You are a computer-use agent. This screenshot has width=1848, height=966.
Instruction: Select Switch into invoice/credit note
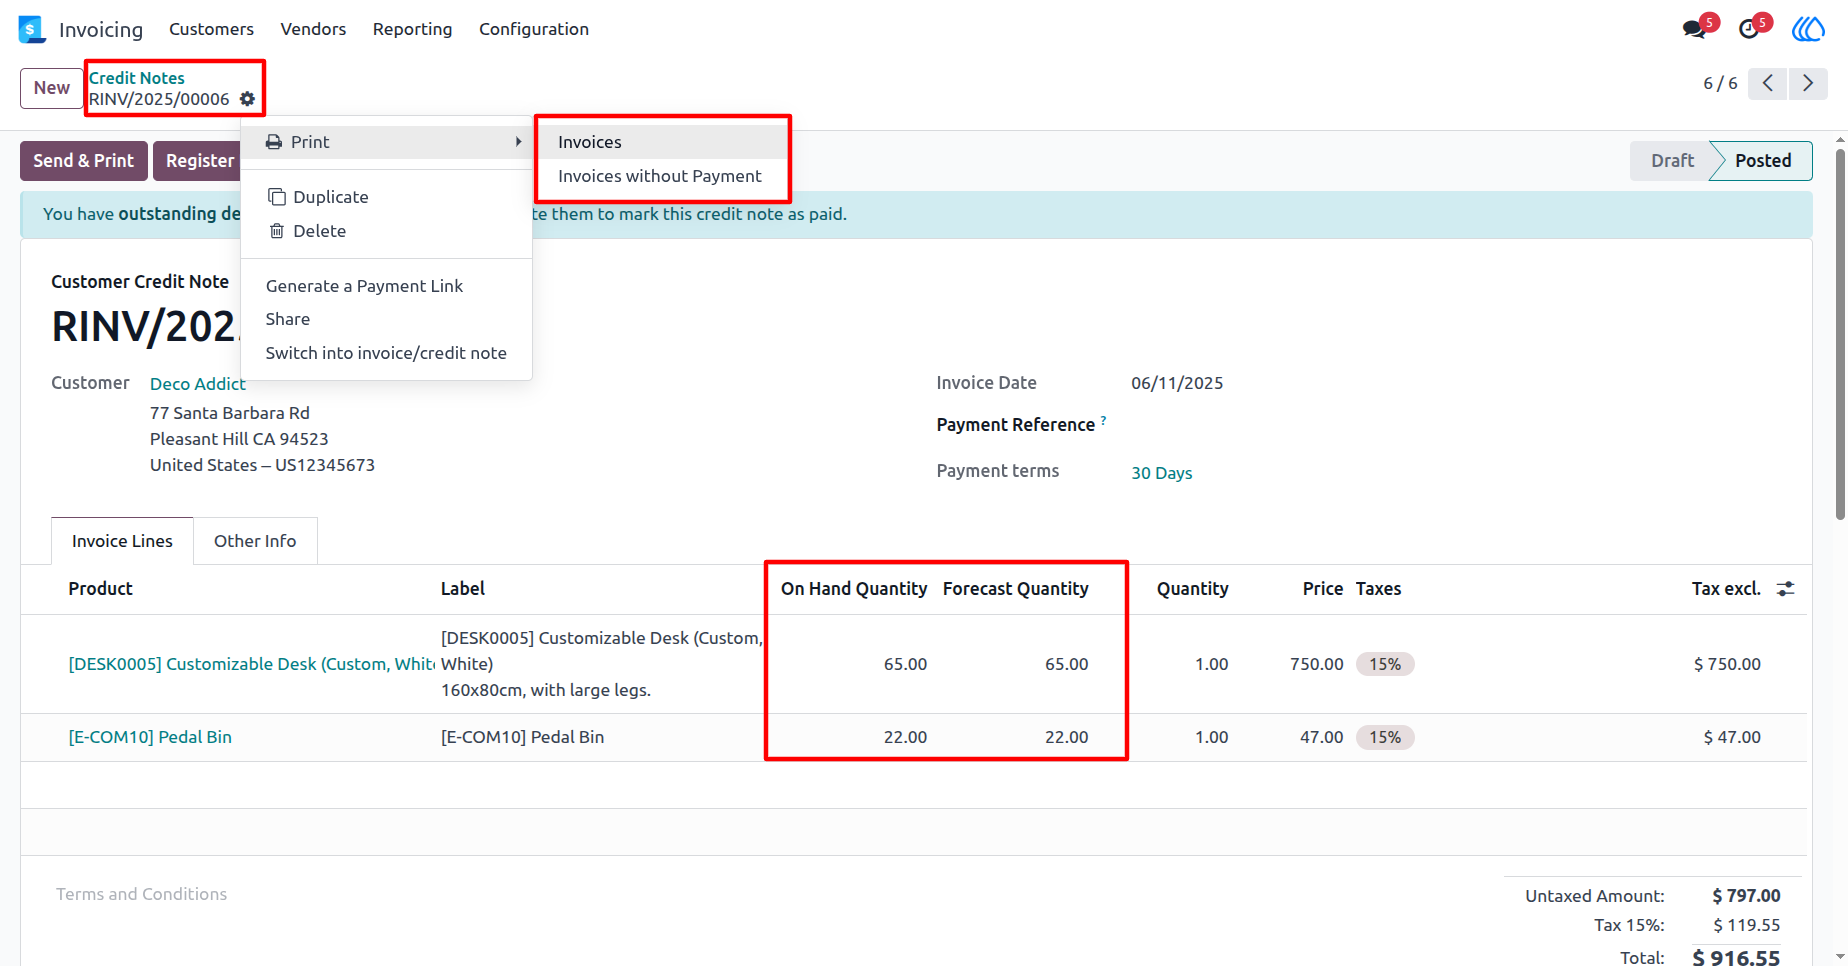(x=387, y=353)
